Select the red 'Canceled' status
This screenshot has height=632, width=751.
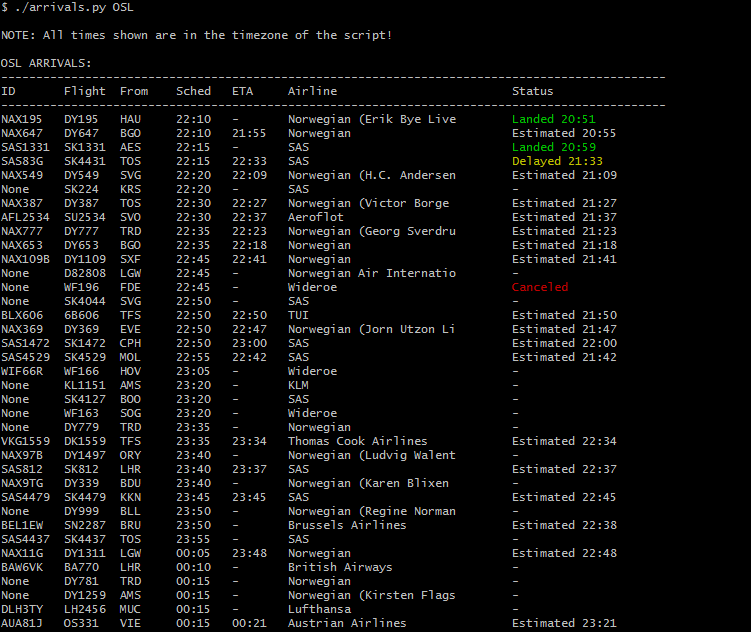(x=540, y=287)
